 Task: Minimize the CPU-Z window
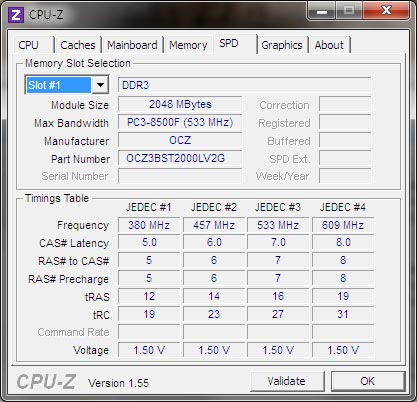(x=321, y=11)
